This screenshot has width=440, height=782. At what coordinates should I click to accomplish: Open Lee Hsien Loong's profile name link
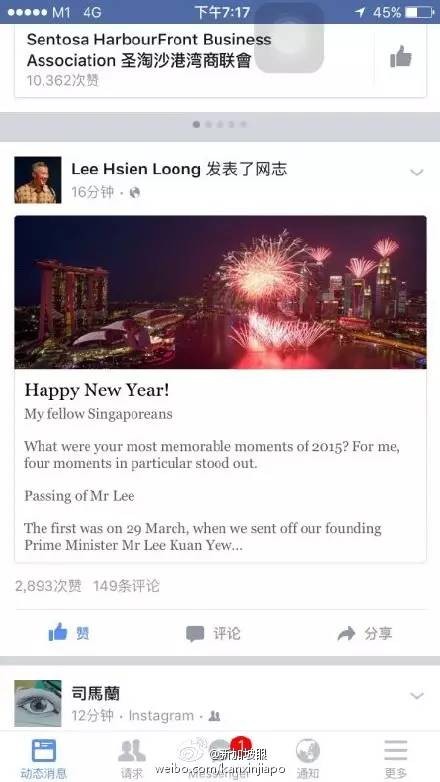pyautogui.click(x=136, y=170)
